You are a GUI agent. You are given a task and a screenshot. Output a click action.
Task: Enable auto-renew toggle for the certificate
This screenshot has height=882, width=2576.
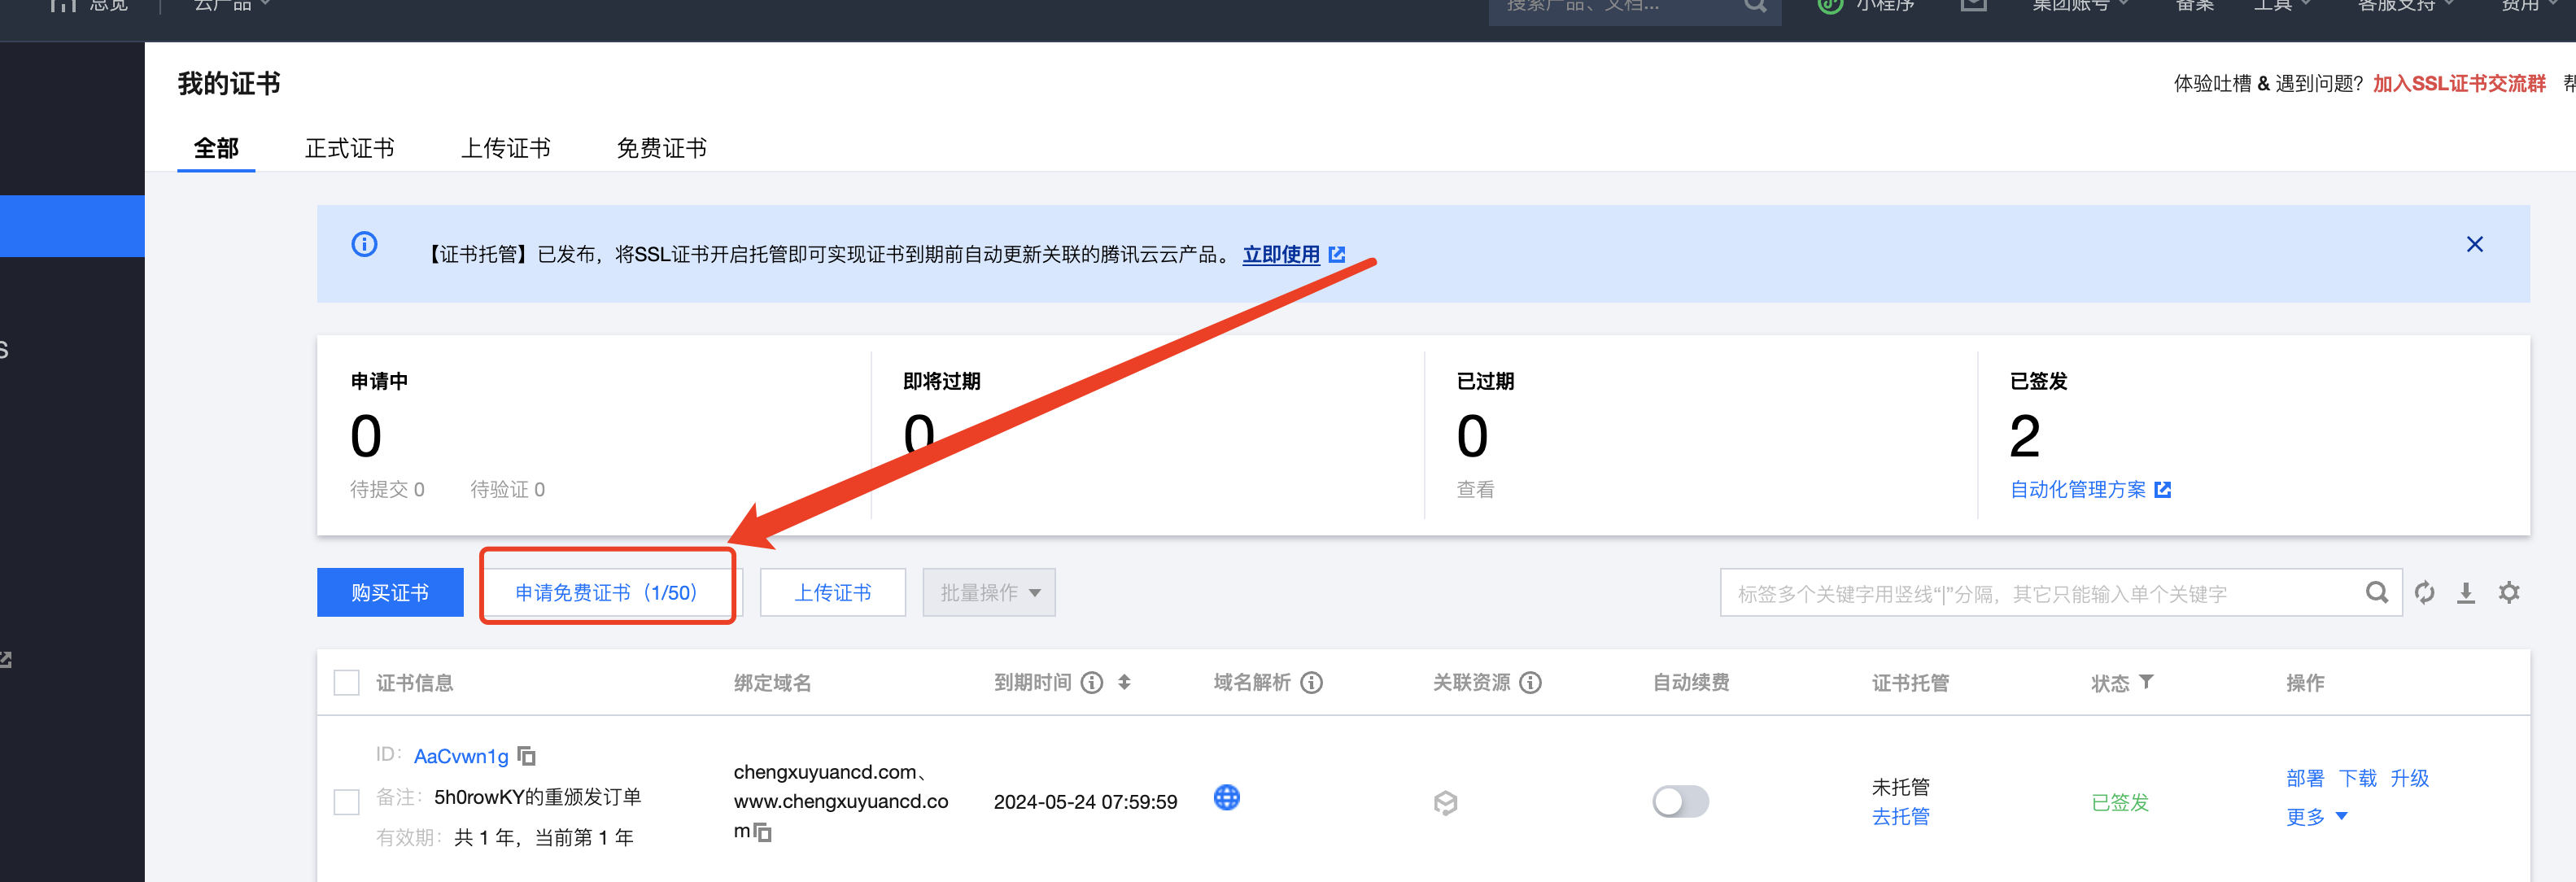click(1679, 801)
